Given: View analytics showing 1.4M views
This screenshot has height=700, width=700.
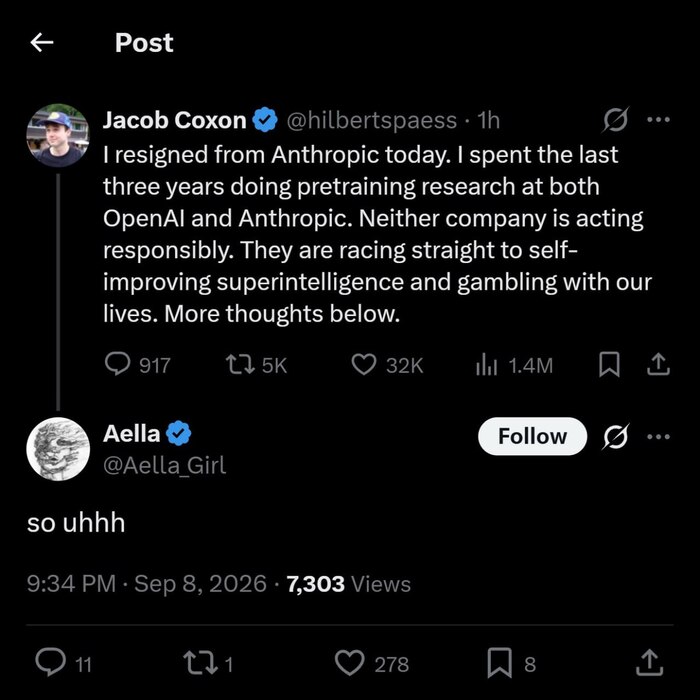Looking at the screenshot, I should [514, 365].
